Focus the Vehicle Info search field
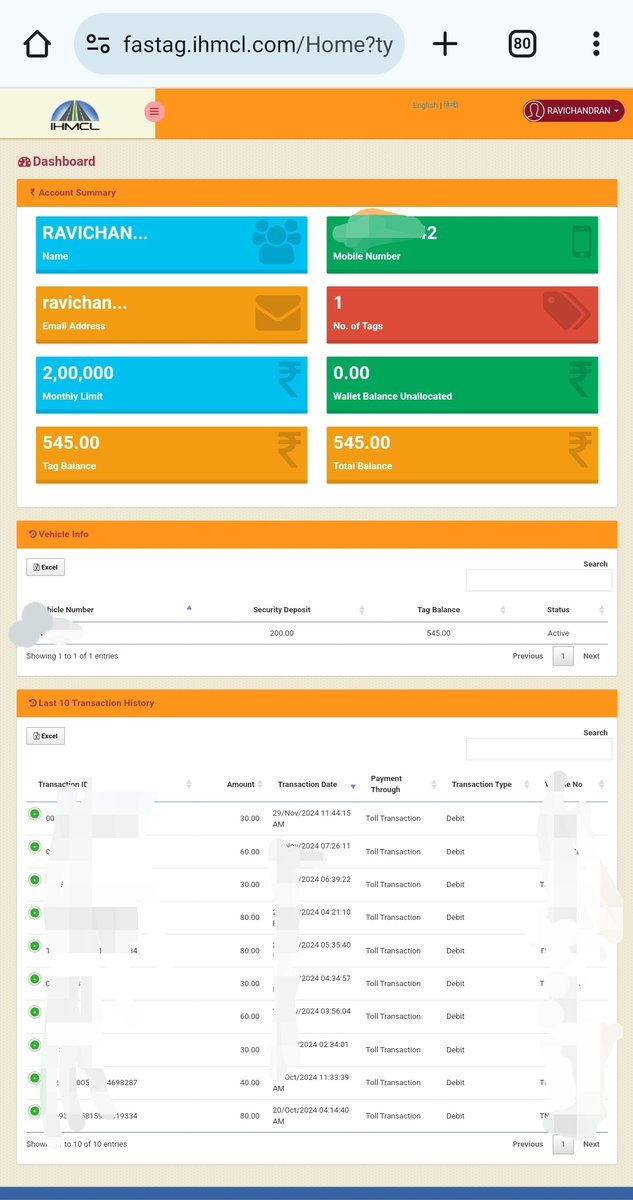The width and height of the screenshot is (633, 1200). (x=538, y=580)
